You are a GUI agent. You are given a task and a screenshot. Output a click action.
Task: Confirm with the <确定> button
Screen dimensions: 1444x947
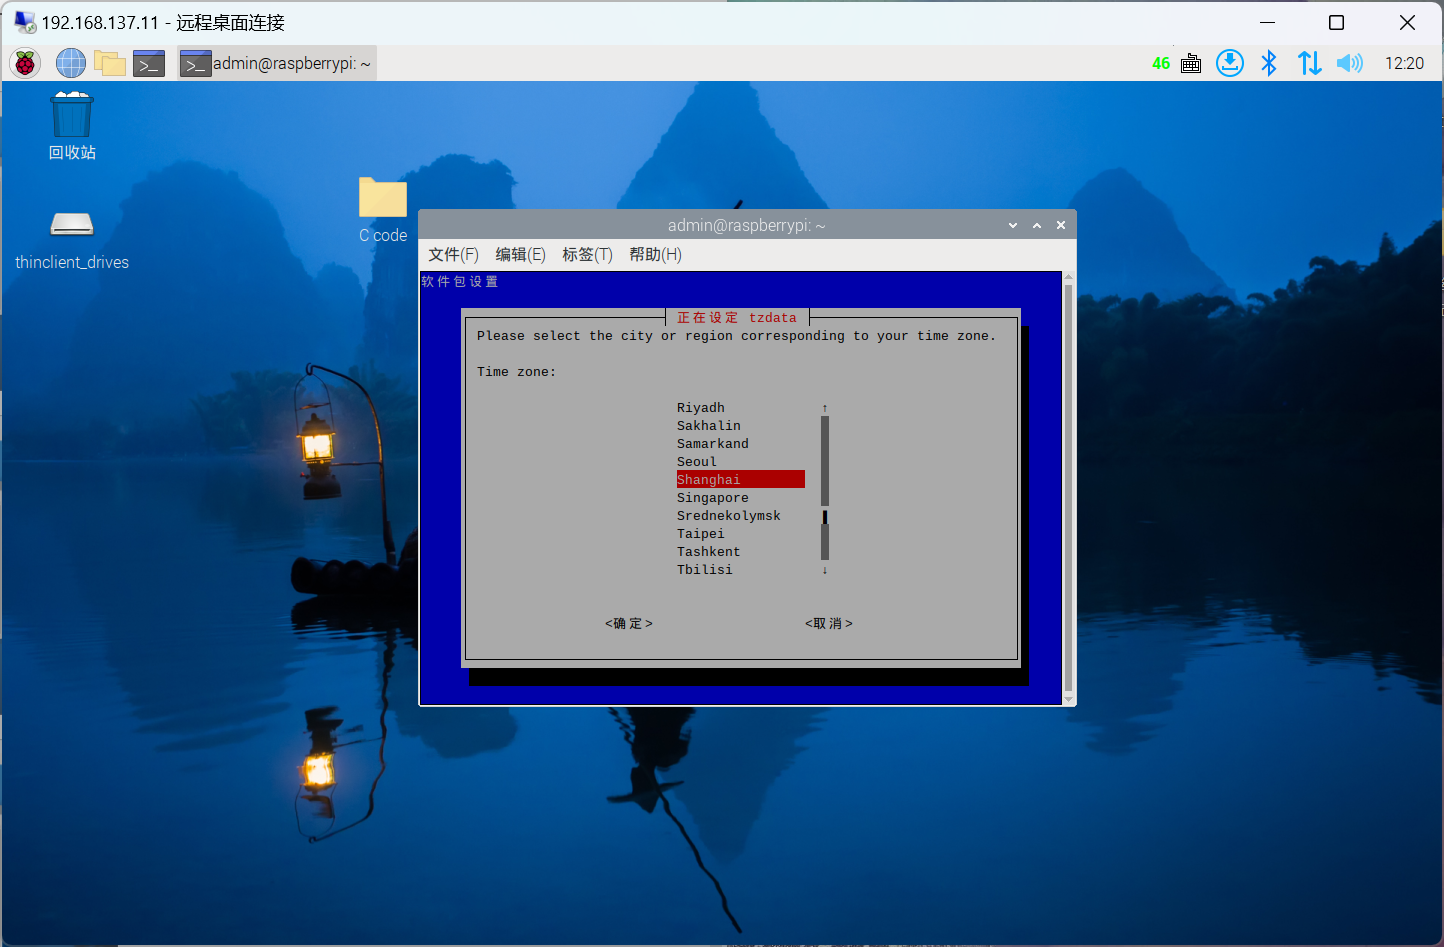tap(629, 623)
